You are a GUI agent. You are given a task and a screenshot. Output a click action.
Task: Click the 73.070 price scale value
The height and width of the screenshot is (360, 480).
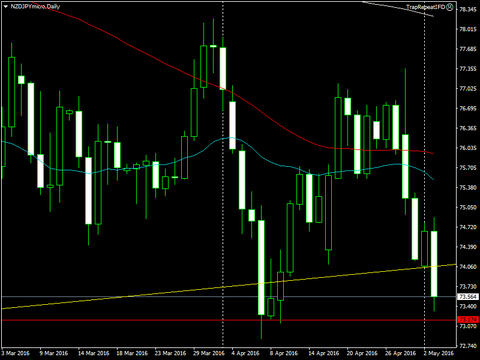(468, 326)
